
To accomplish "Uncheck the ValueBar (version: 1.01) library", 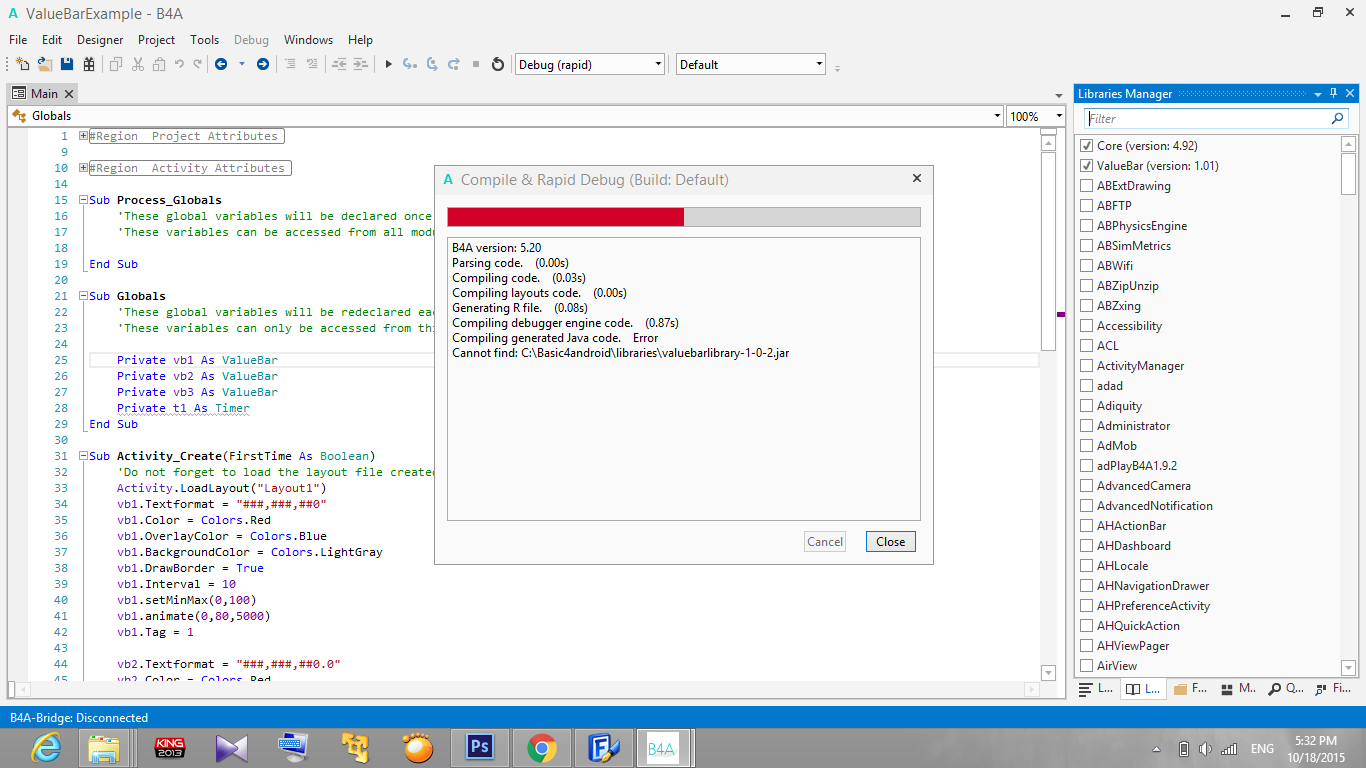I will [1087, 166].
